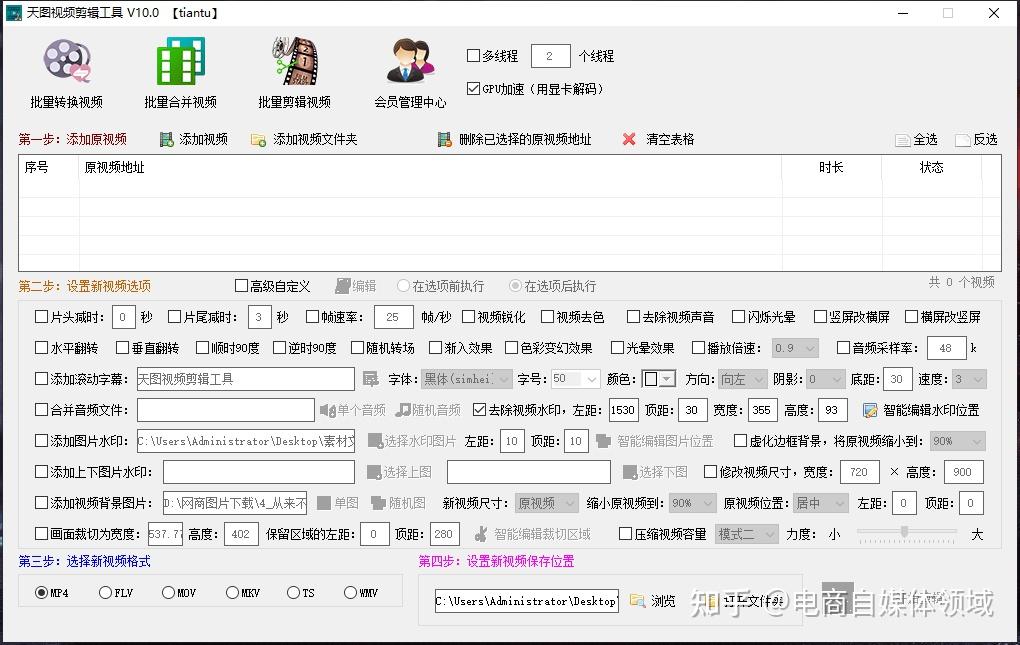Click the 智能编辑图片位置 icon
1020x645 pixels.
pos(604,441)
